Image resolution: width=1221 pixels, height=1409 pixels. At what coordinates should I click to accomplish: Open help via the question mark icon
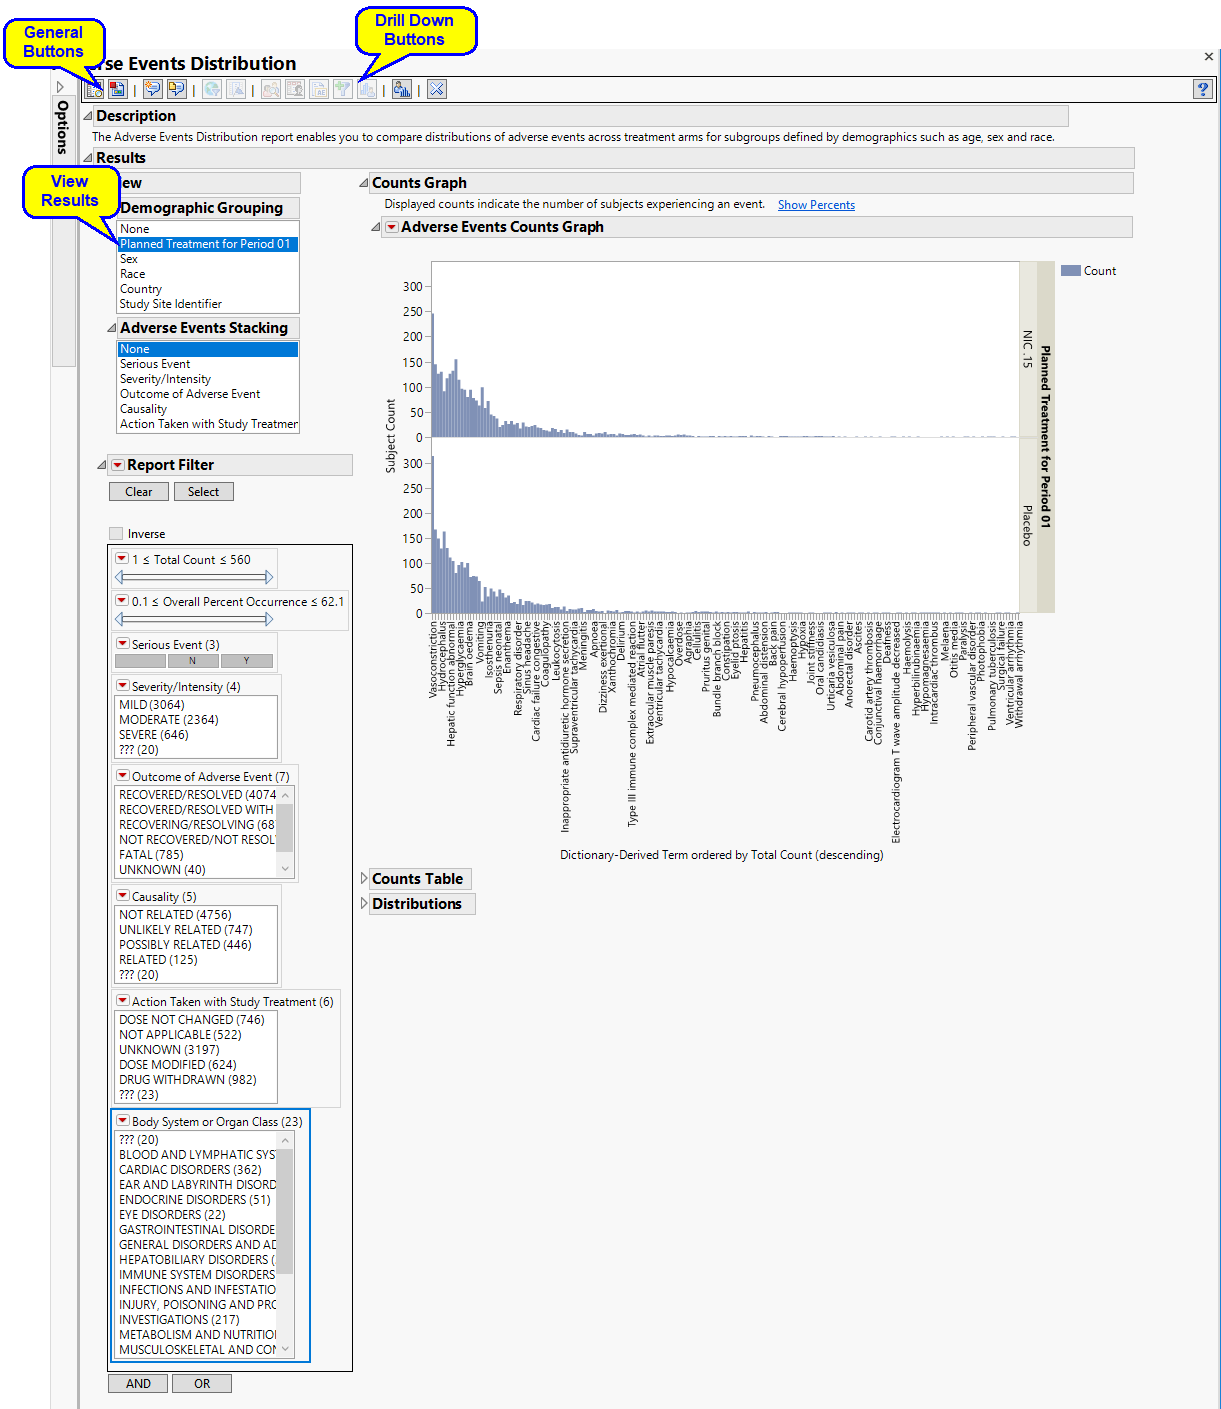(x=1202, y=89)
